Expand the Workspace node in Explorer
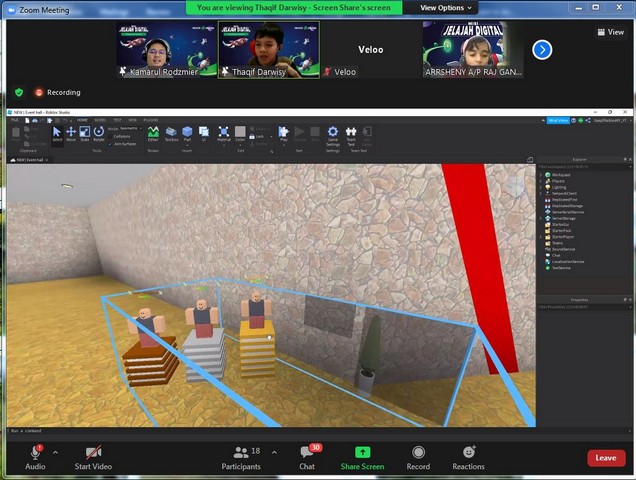Screen dimensions: 636x480 [542, 174]
